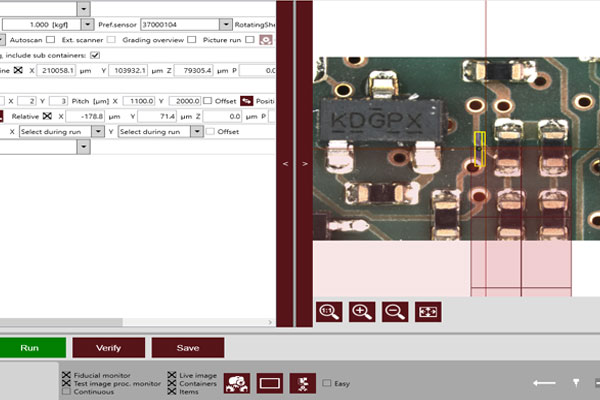This screenshot has height=400, width=600.
Task: Zoom in on the PCB image
Action: tap(362, 311)
